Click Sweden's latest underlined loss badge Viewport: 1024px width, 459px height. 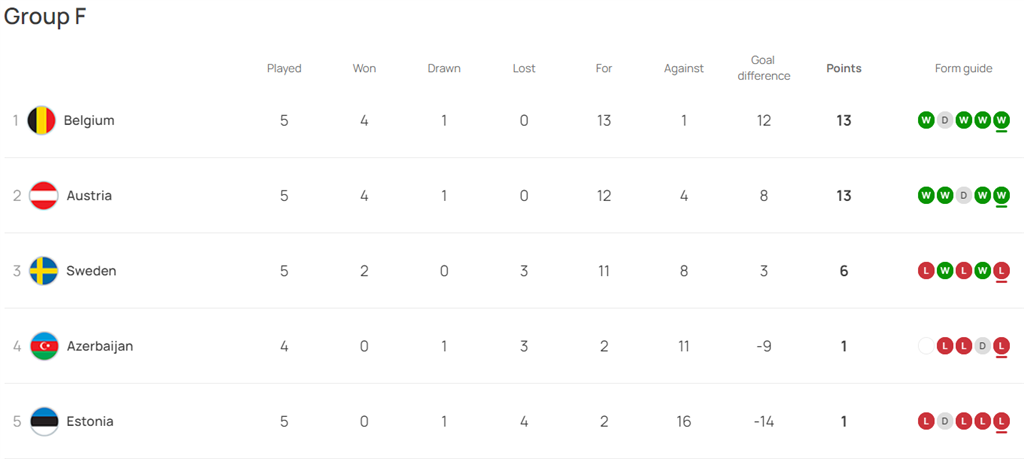[x=1001, y=271]
